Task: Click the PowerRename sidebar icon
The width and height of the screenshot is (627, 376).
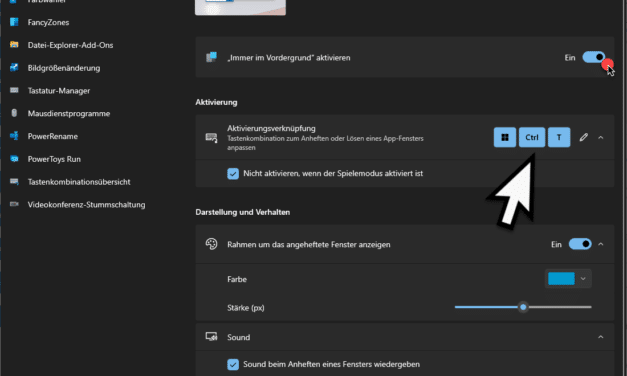Action: (14, 136)
